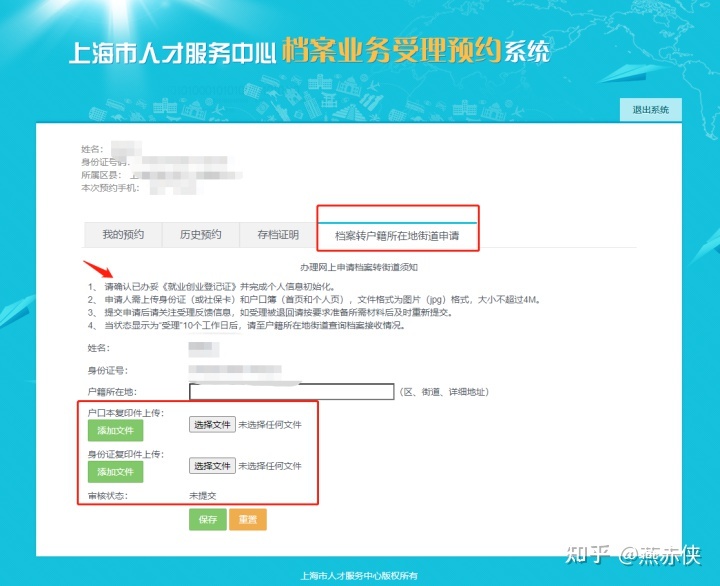Screen dimensions: 720x586
Task: Click the 未提交 review status text
Action: tap(202, 496)
